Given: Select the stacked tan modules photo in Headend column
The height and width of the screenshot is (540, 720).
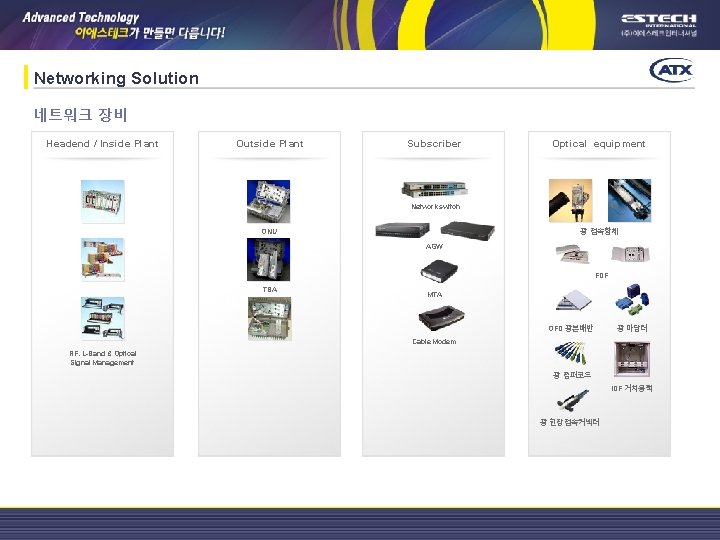Looking at the screenshot, I should coord(102,259).
